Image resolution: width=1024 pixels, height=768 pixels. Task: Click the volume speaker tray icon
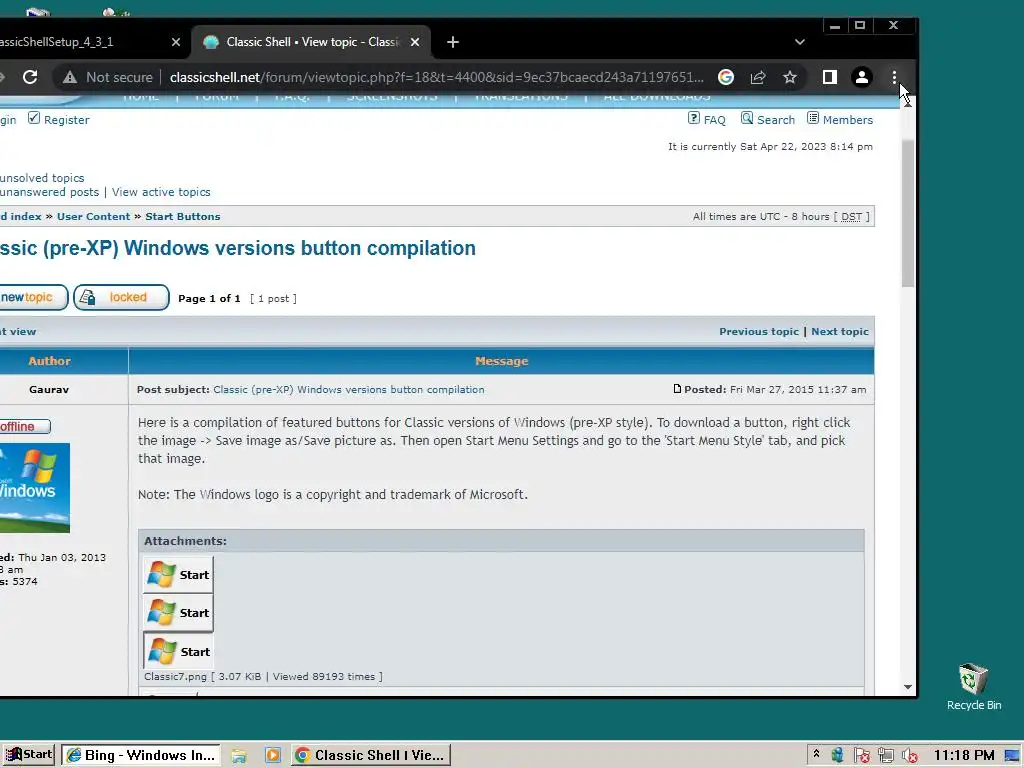(909, 756)
